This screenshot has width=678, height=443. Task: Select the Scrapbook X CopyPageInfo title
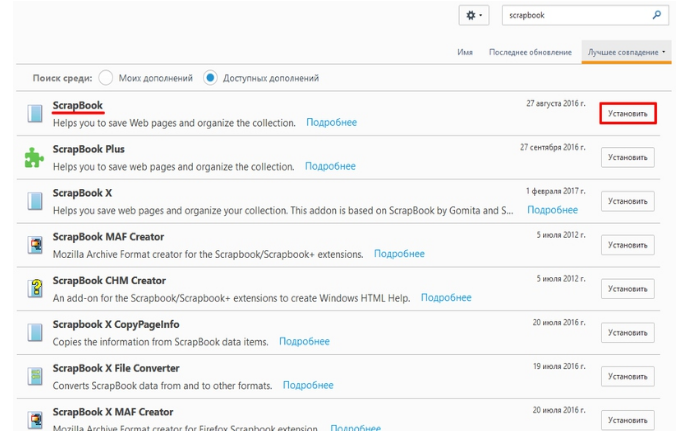116,325
